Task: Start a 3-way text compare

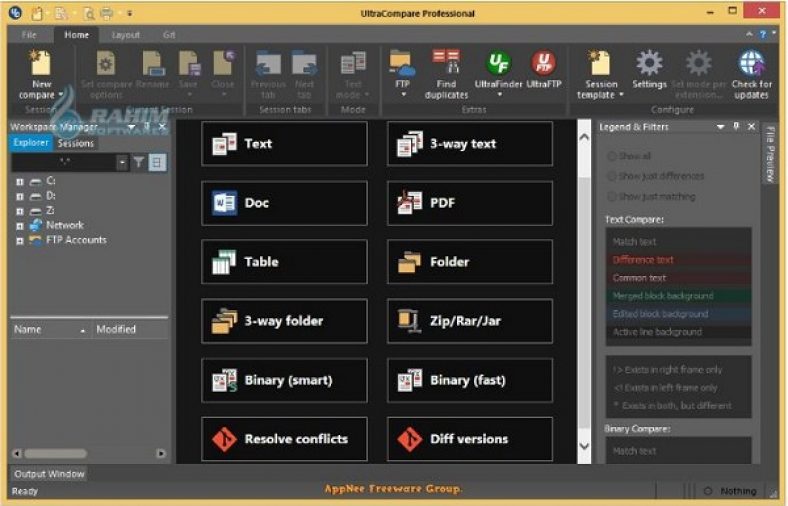Action: pyautogui.click(x=470, y=144)
